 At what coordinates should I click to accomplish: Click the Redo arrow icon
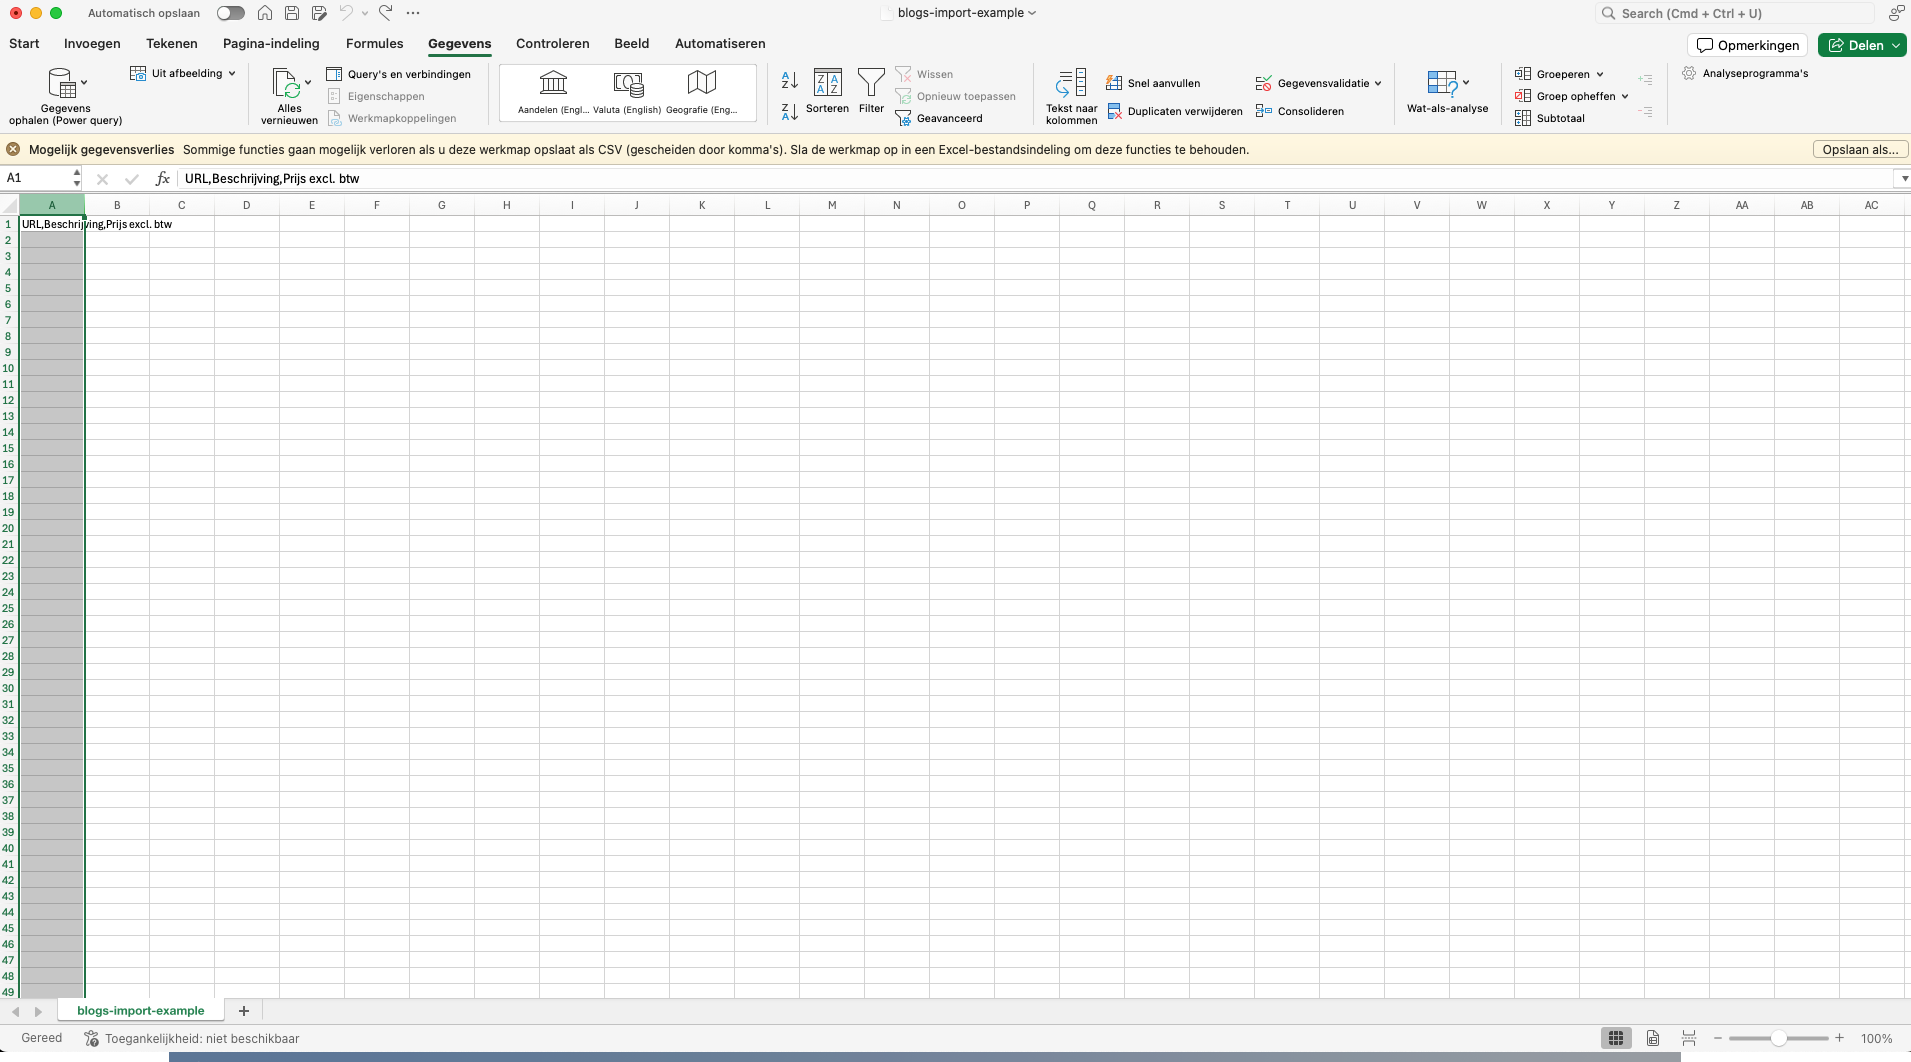point(386,13)
